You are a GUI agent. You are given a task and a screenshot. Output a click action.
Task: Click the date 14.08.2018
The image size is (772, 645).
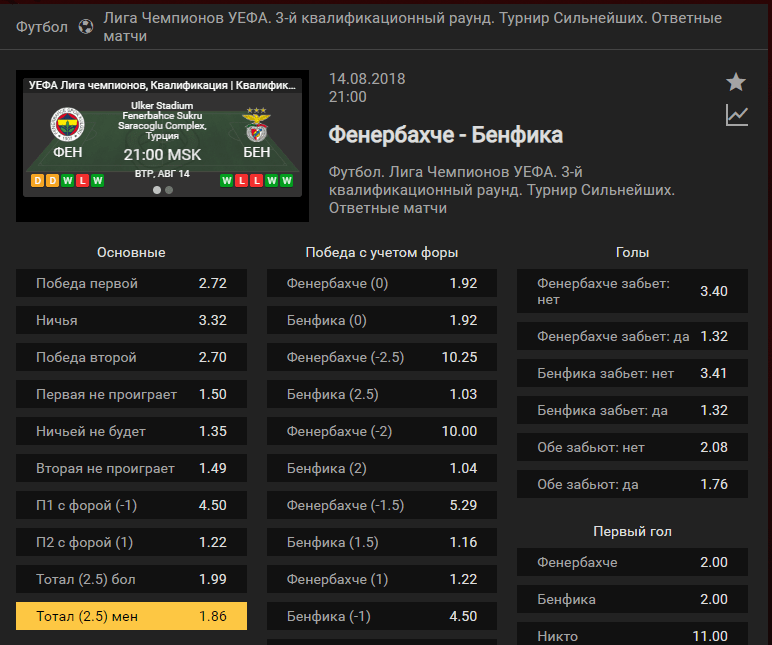(367, 79)
